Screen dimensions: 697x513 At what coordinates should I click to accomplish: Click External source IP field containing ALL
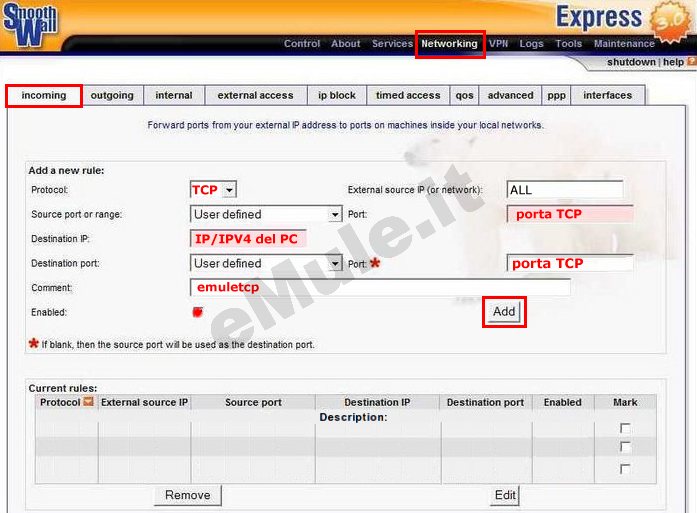[565, 190]
